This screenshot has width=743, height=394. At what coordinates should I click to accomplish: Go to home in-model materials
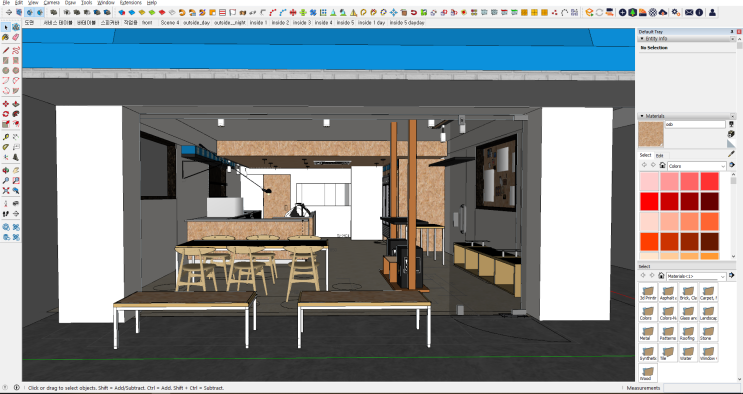tap(662, 165)
